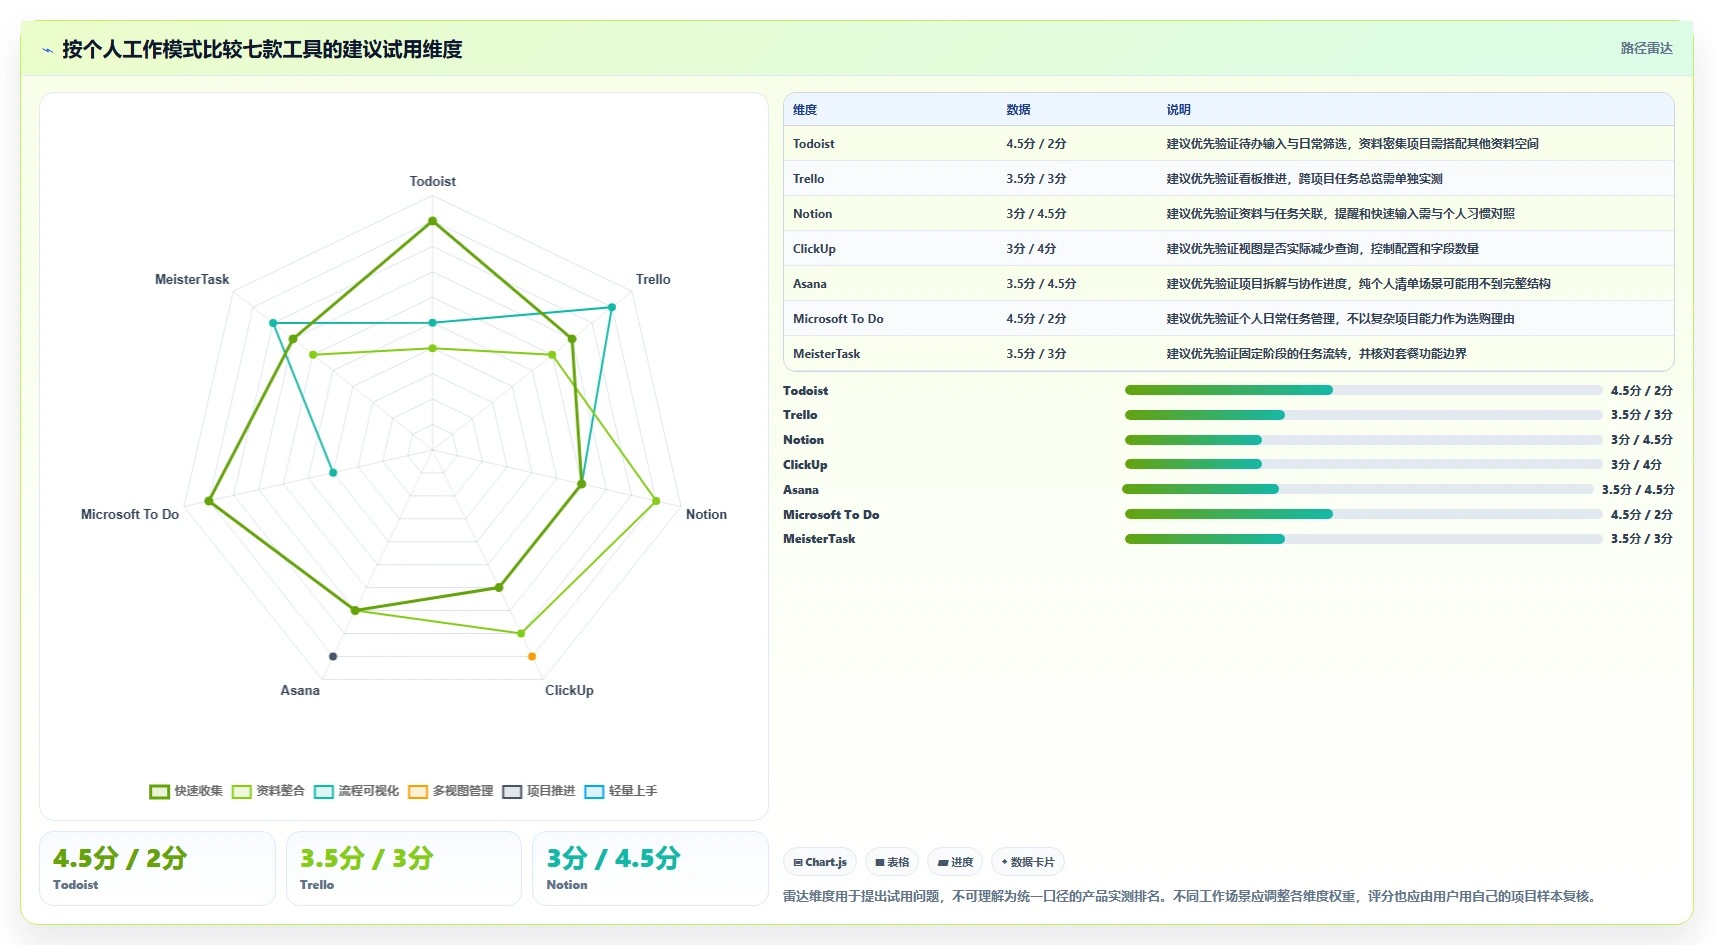Viewport: 1714px width, 945px height.
Task: Click the teal data point on Trello axis tip
Action: pos(611,307)
